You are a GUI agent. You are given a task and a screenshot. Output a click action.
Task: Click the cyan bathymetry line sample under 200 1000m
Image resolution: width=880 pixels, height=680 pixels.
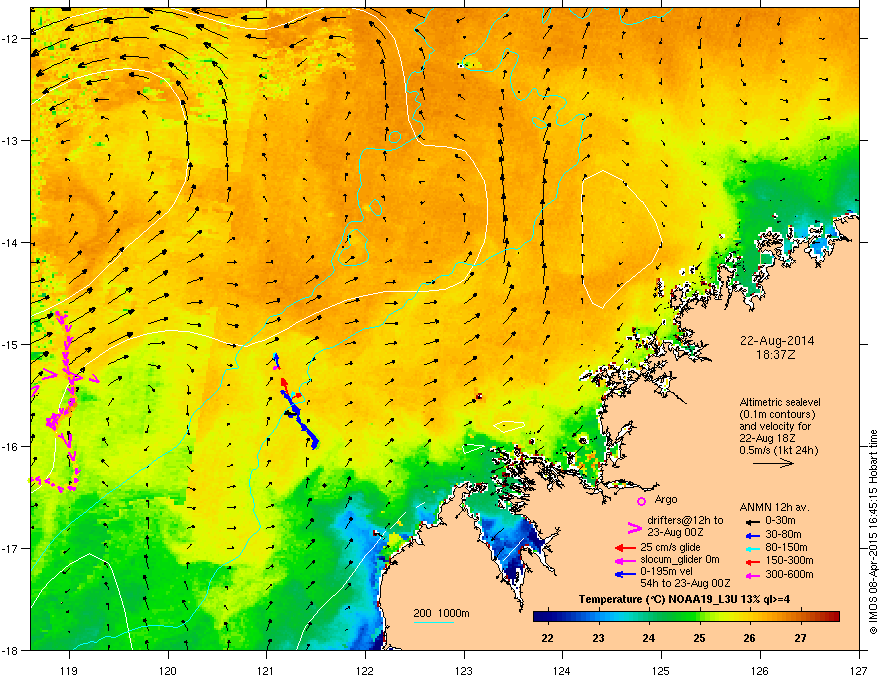(x=433, y=622)
